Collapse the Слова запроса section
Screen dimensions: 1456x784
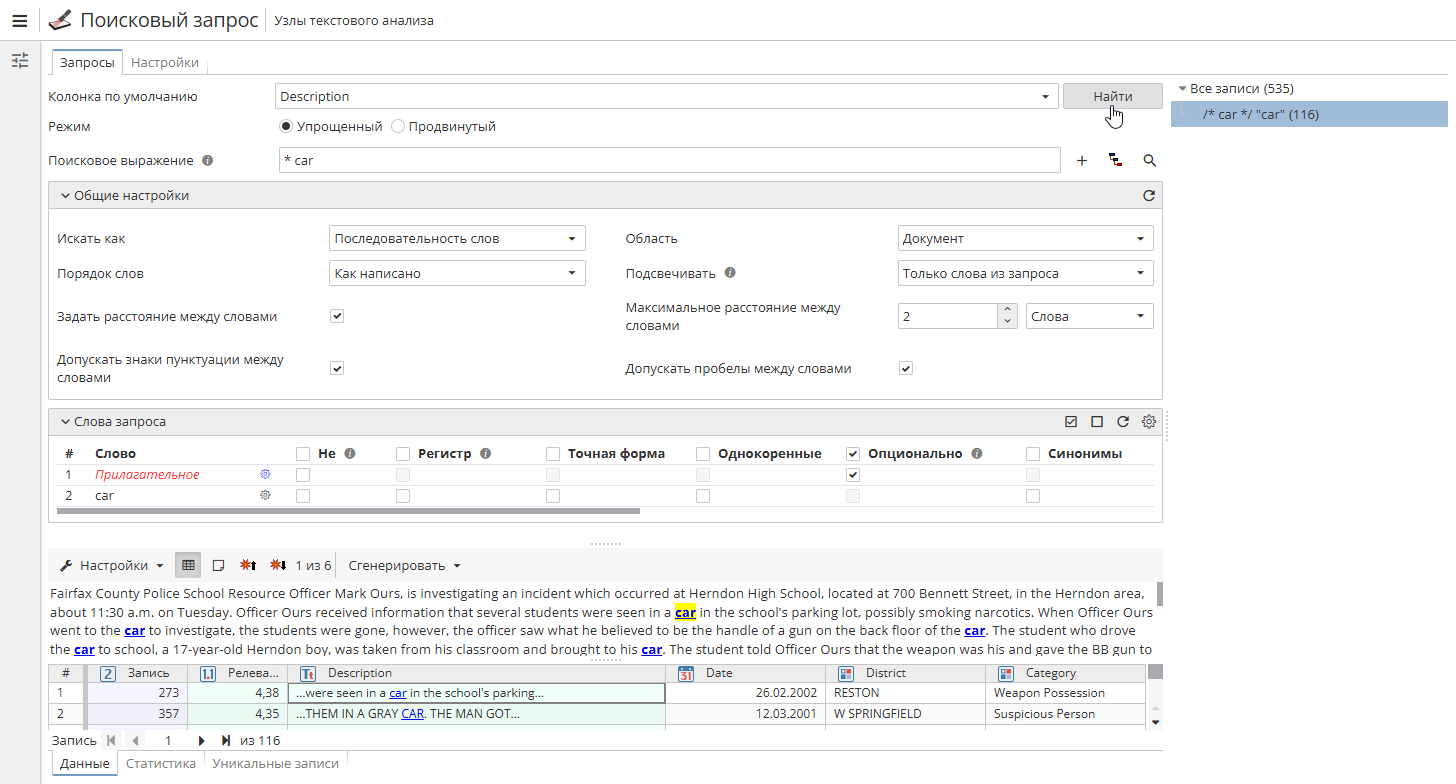pos(65,422)
